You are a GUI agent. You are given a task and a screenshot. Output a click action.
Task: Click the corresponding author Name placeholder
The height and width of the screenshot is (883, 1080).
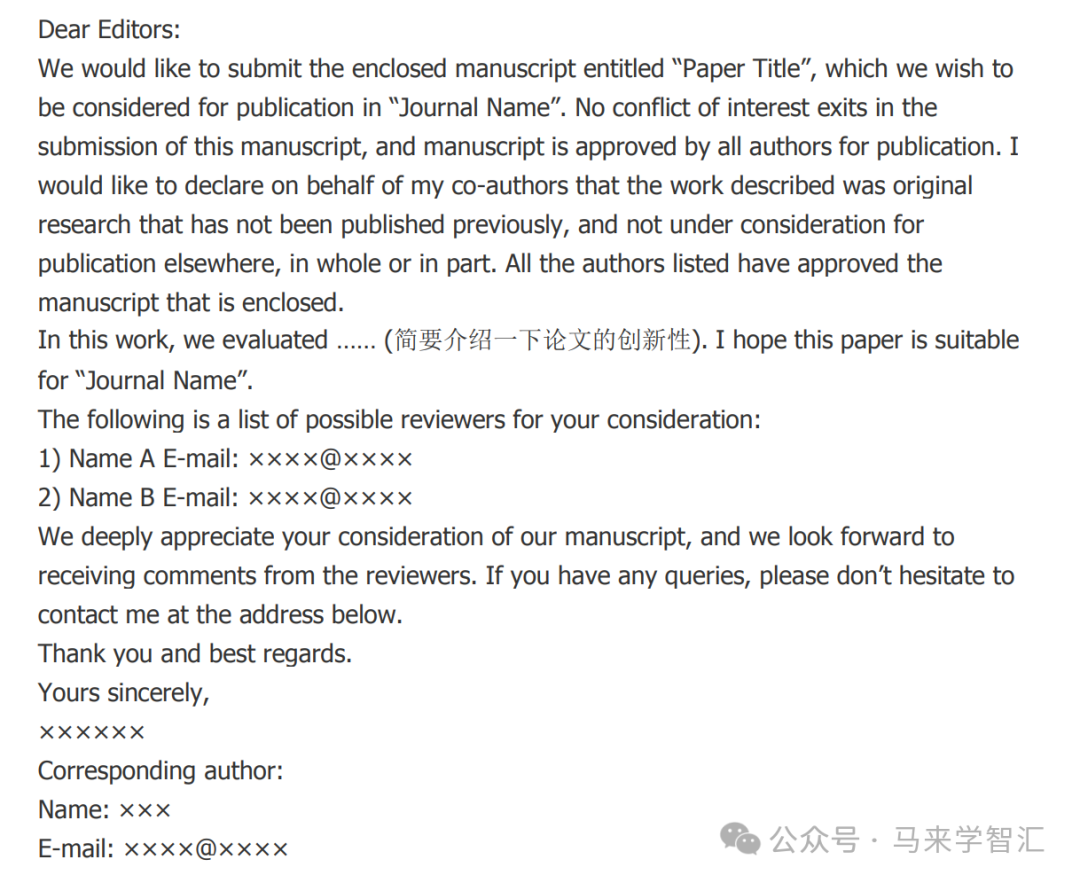(x=145, y=811)
